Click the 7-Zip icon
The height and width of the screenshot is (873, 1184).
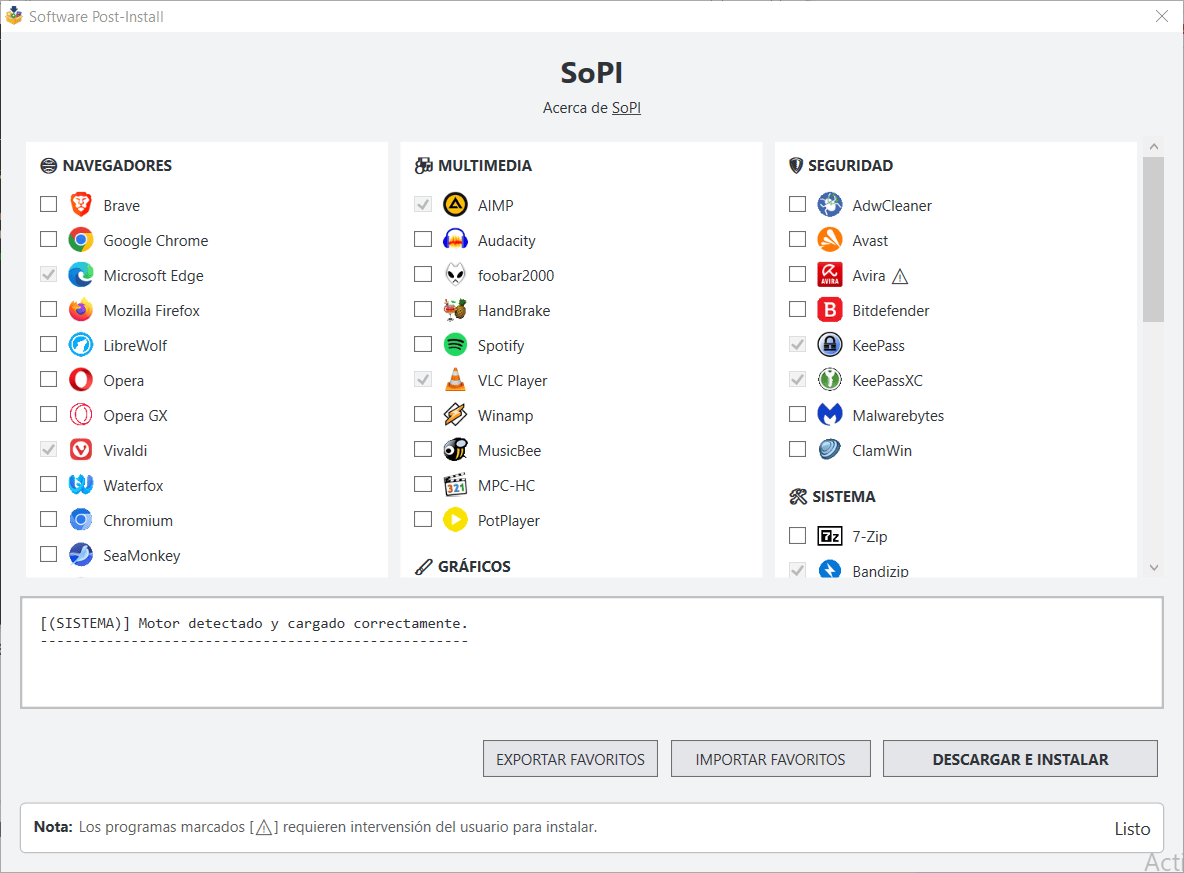829,536
